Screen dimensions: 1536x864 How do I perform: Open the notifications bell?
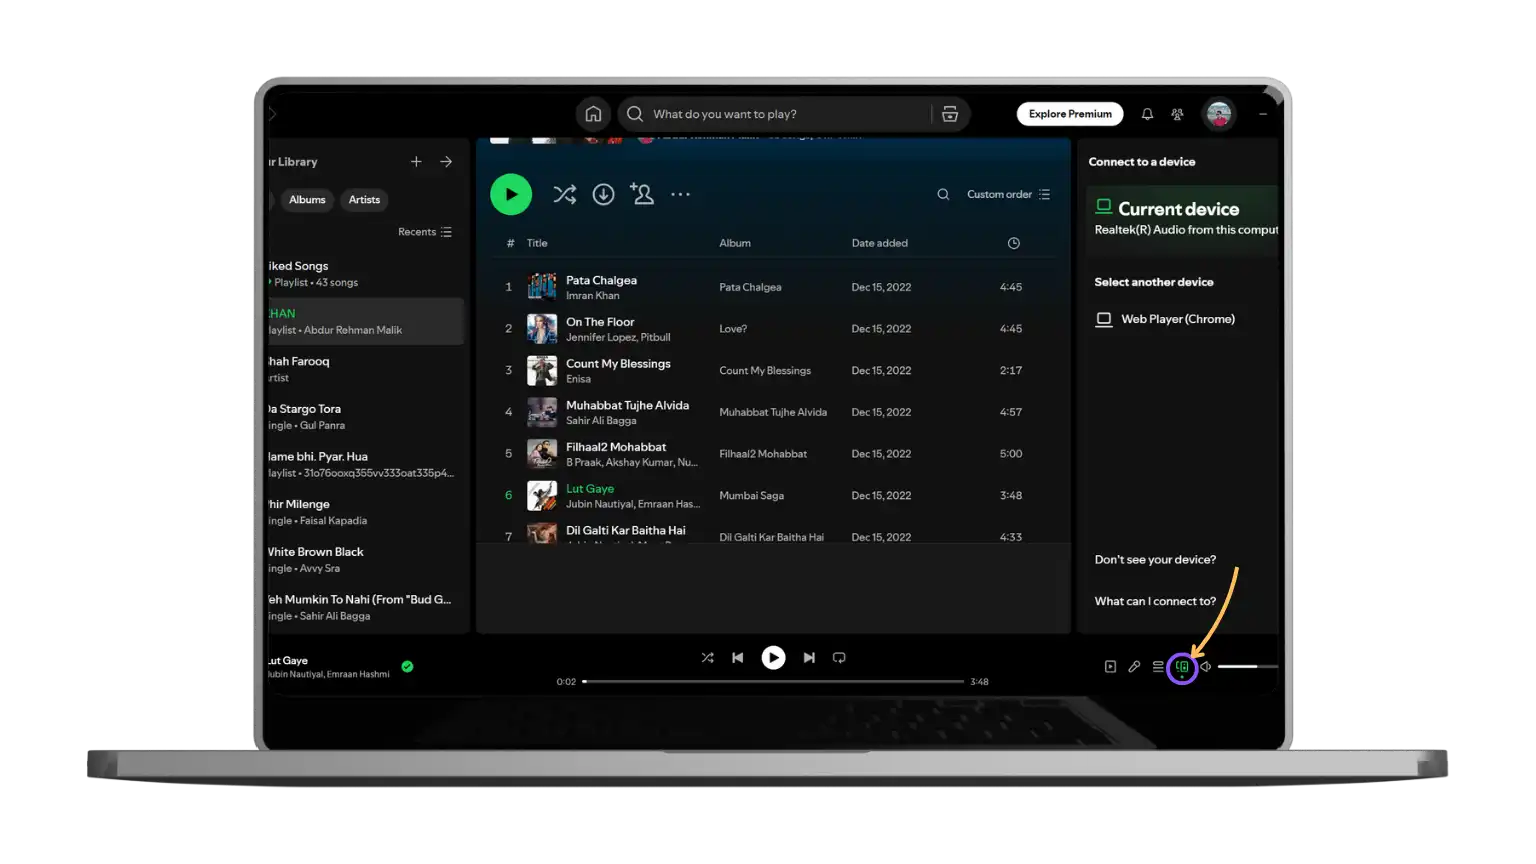point(1147,114)
